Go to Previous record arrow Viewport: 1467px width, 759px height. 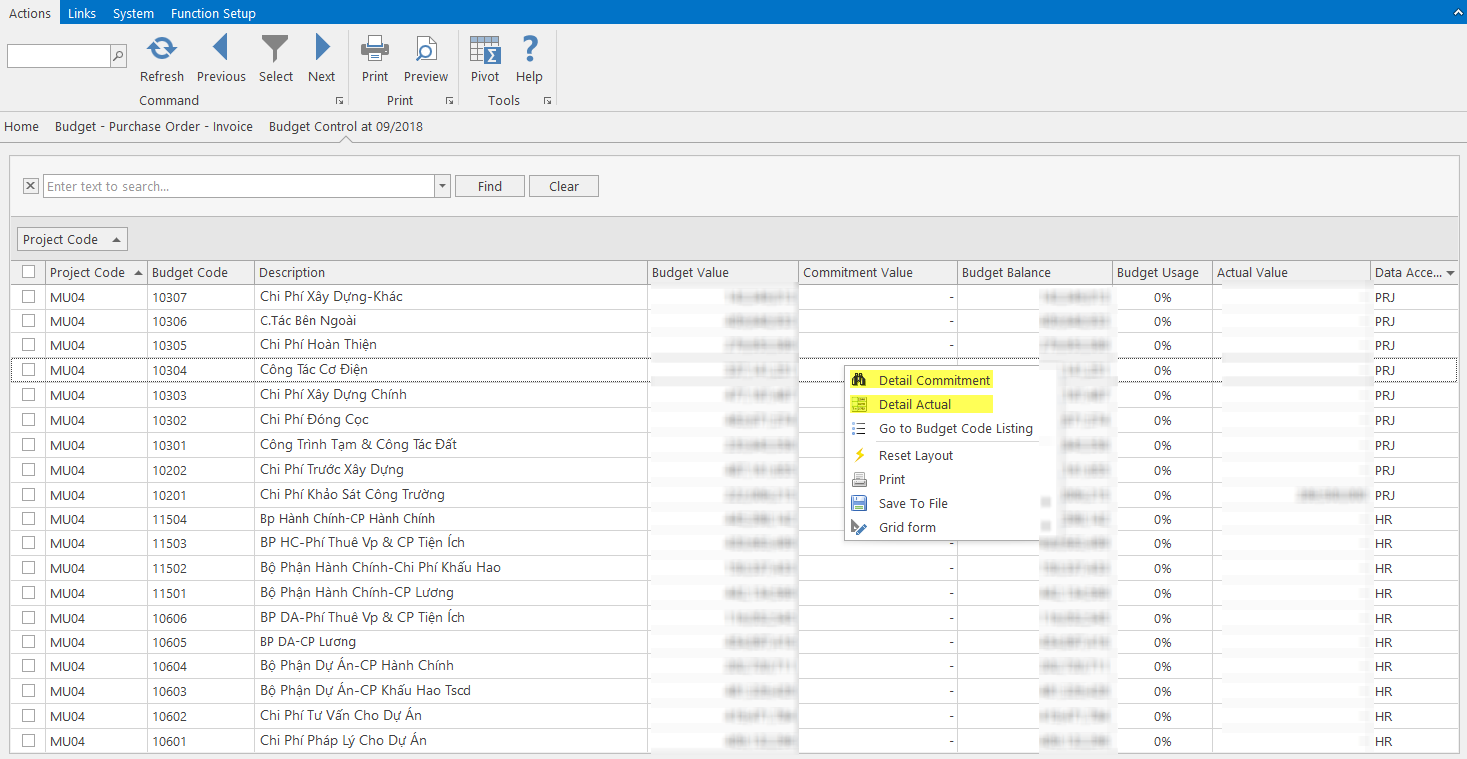click(221, 47)
